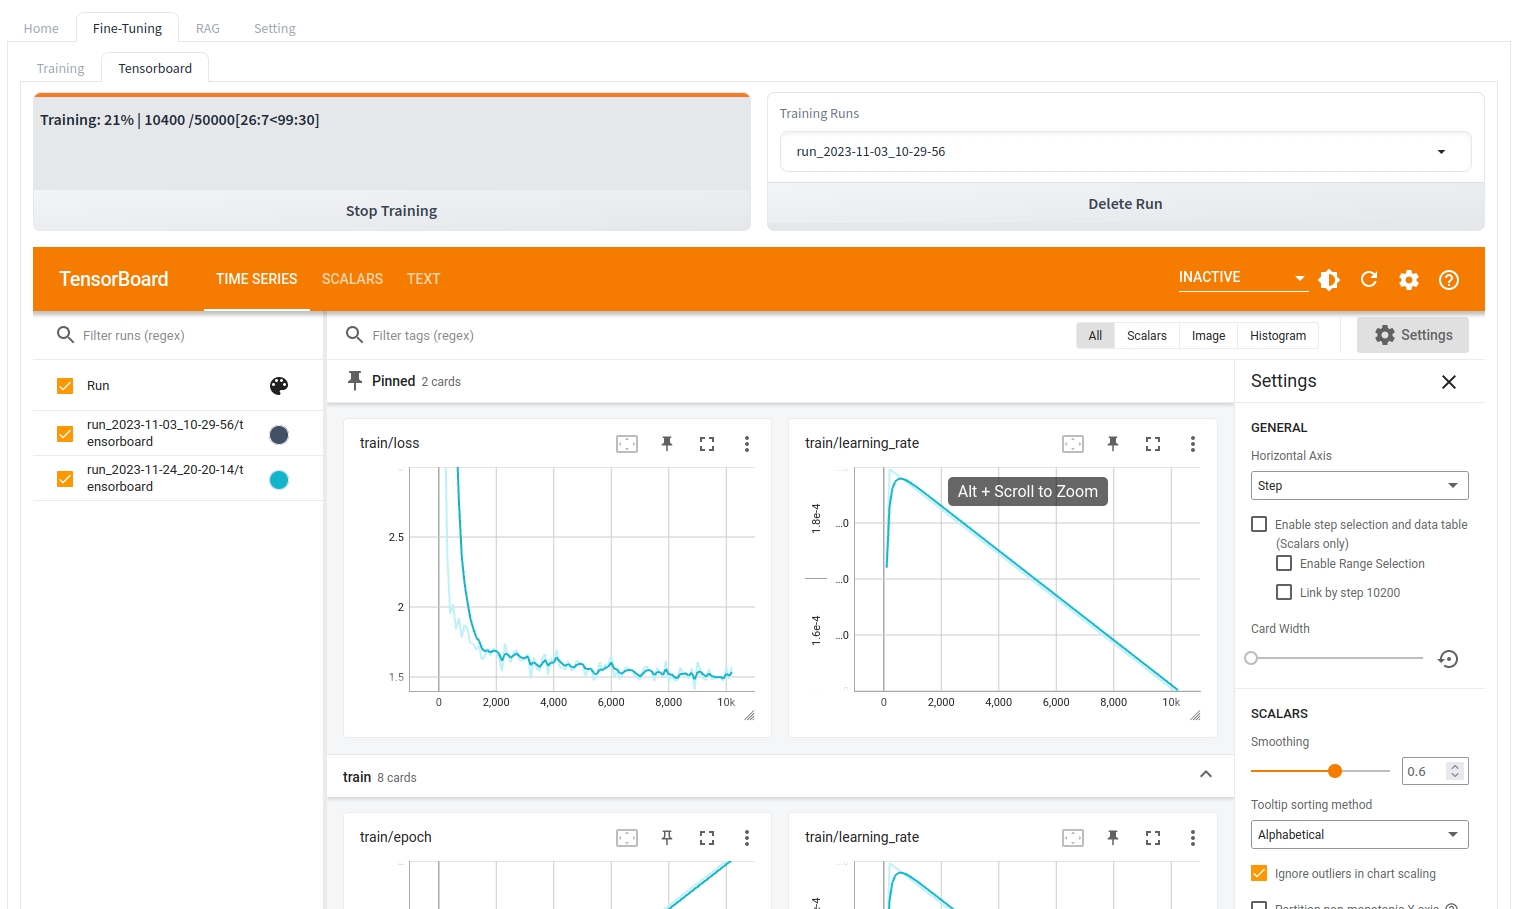This screenshot has height=909, width=1523.
Task: Uncheck the run_2023-11-03_10-29-56 run checkbox
Action: [65, 434]
